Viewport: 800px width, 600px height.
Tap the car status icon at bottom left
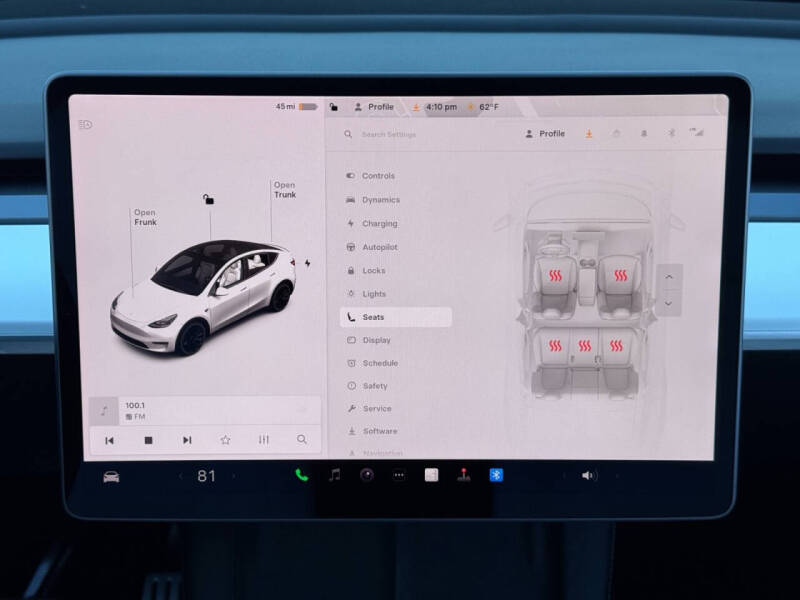click(109, 478)
